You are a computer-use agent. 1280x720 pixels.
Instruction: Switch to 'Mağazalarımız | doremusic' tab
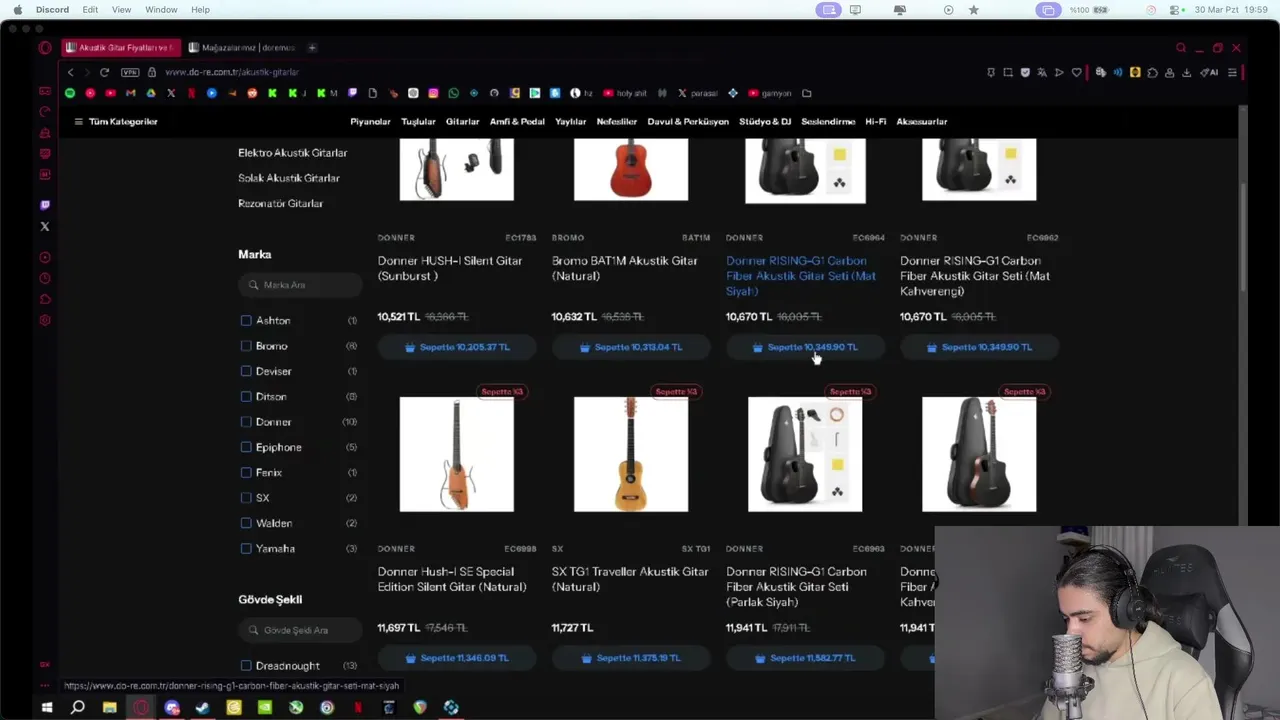coord(243,47)
